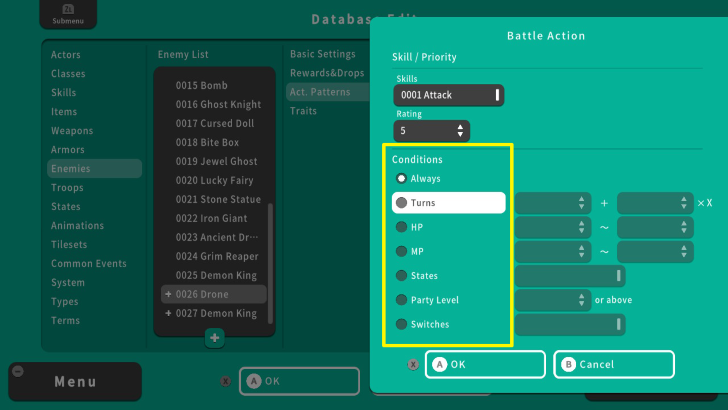728x410 pixels.
Task: Select enemy 0025 Demon King
Action: pos(214,275)
